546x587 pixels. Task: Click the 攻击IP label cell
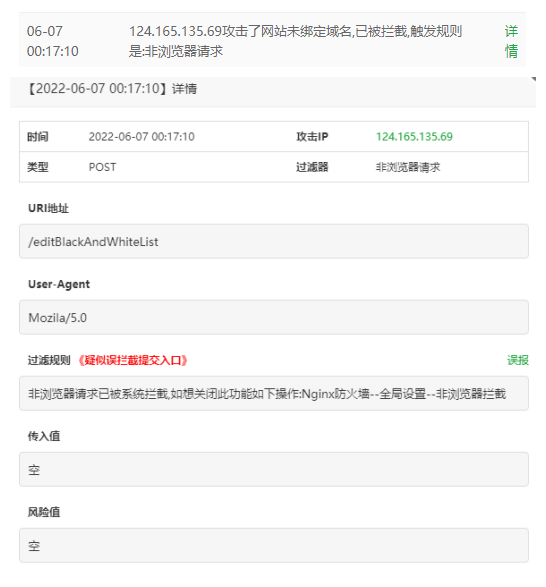(x=312, y=137)
